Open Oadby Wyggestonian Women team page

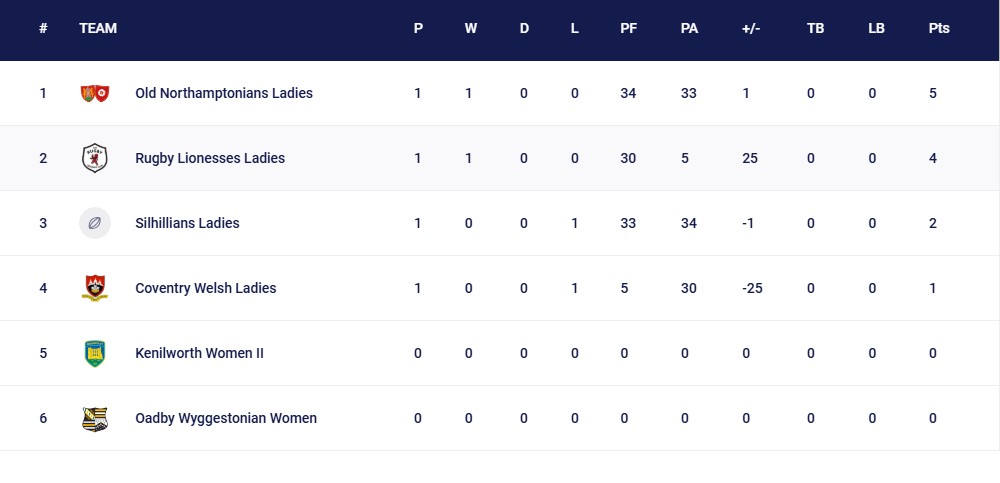226,418
